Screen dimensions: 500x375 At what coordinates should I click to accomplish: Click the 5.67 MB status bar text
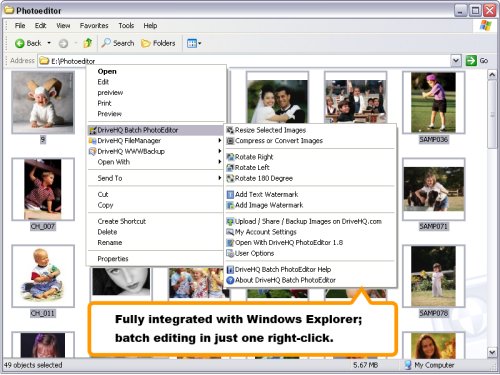click(x=366, y=365)
